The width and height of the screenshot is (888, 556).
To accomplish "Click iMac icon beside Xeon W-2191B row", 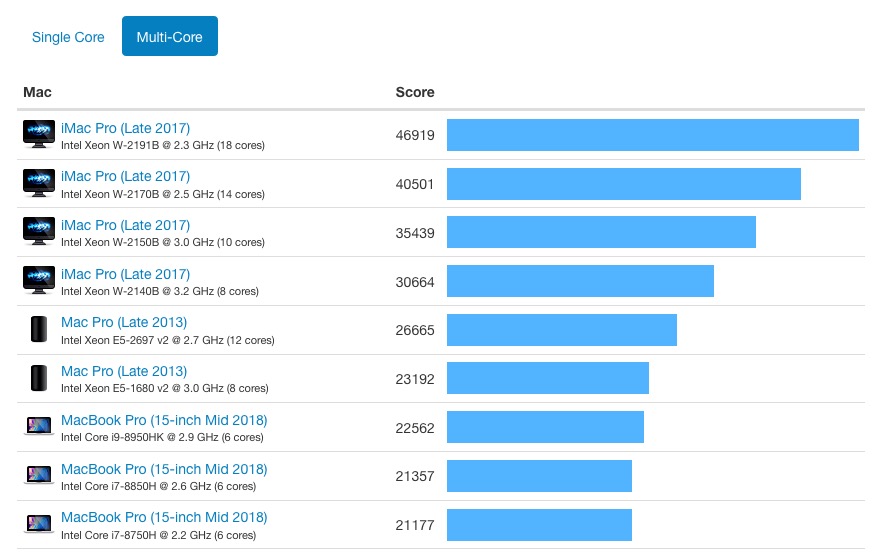I will [39, 134].
